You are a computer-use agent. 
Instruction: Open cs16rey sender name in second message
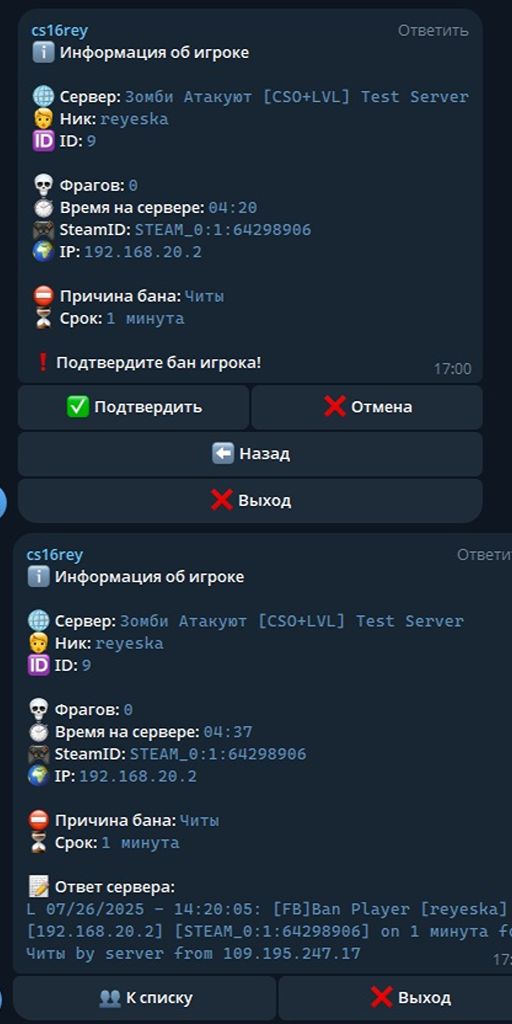[55, 554]
